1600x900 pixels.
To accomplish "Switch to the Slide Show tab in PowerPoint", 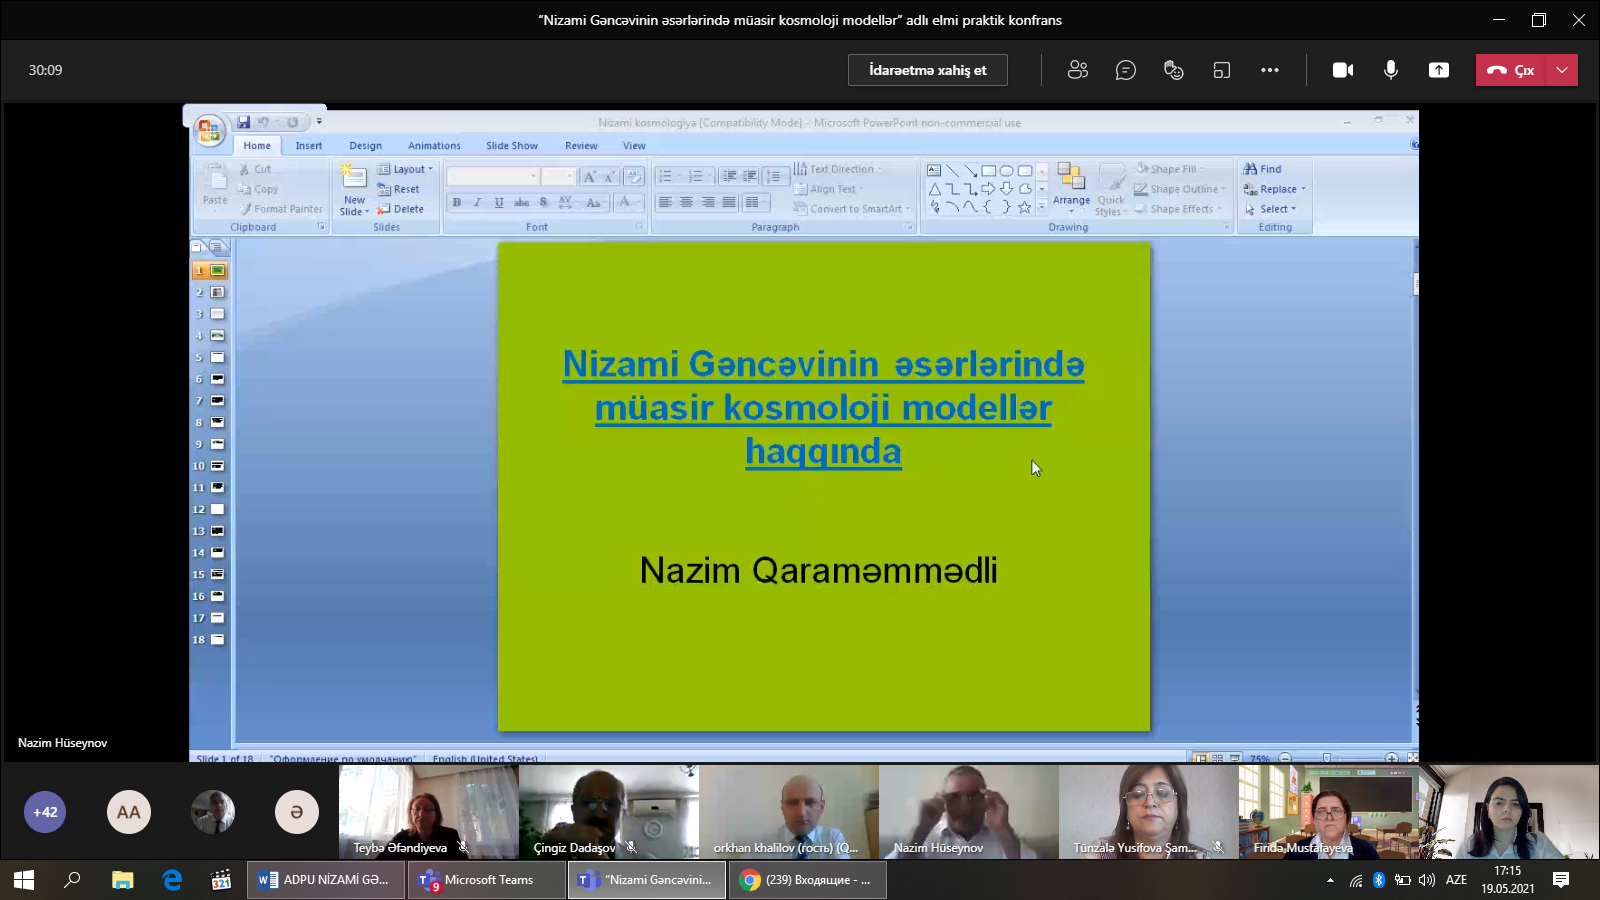I will pos(511,146).
